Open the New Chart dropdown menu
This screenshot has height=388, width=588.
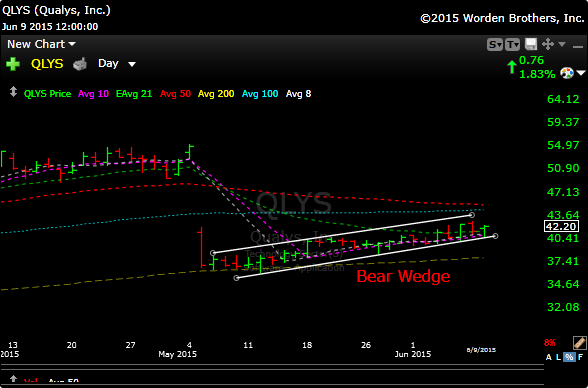pyautogui.click(x=41, y=44)
